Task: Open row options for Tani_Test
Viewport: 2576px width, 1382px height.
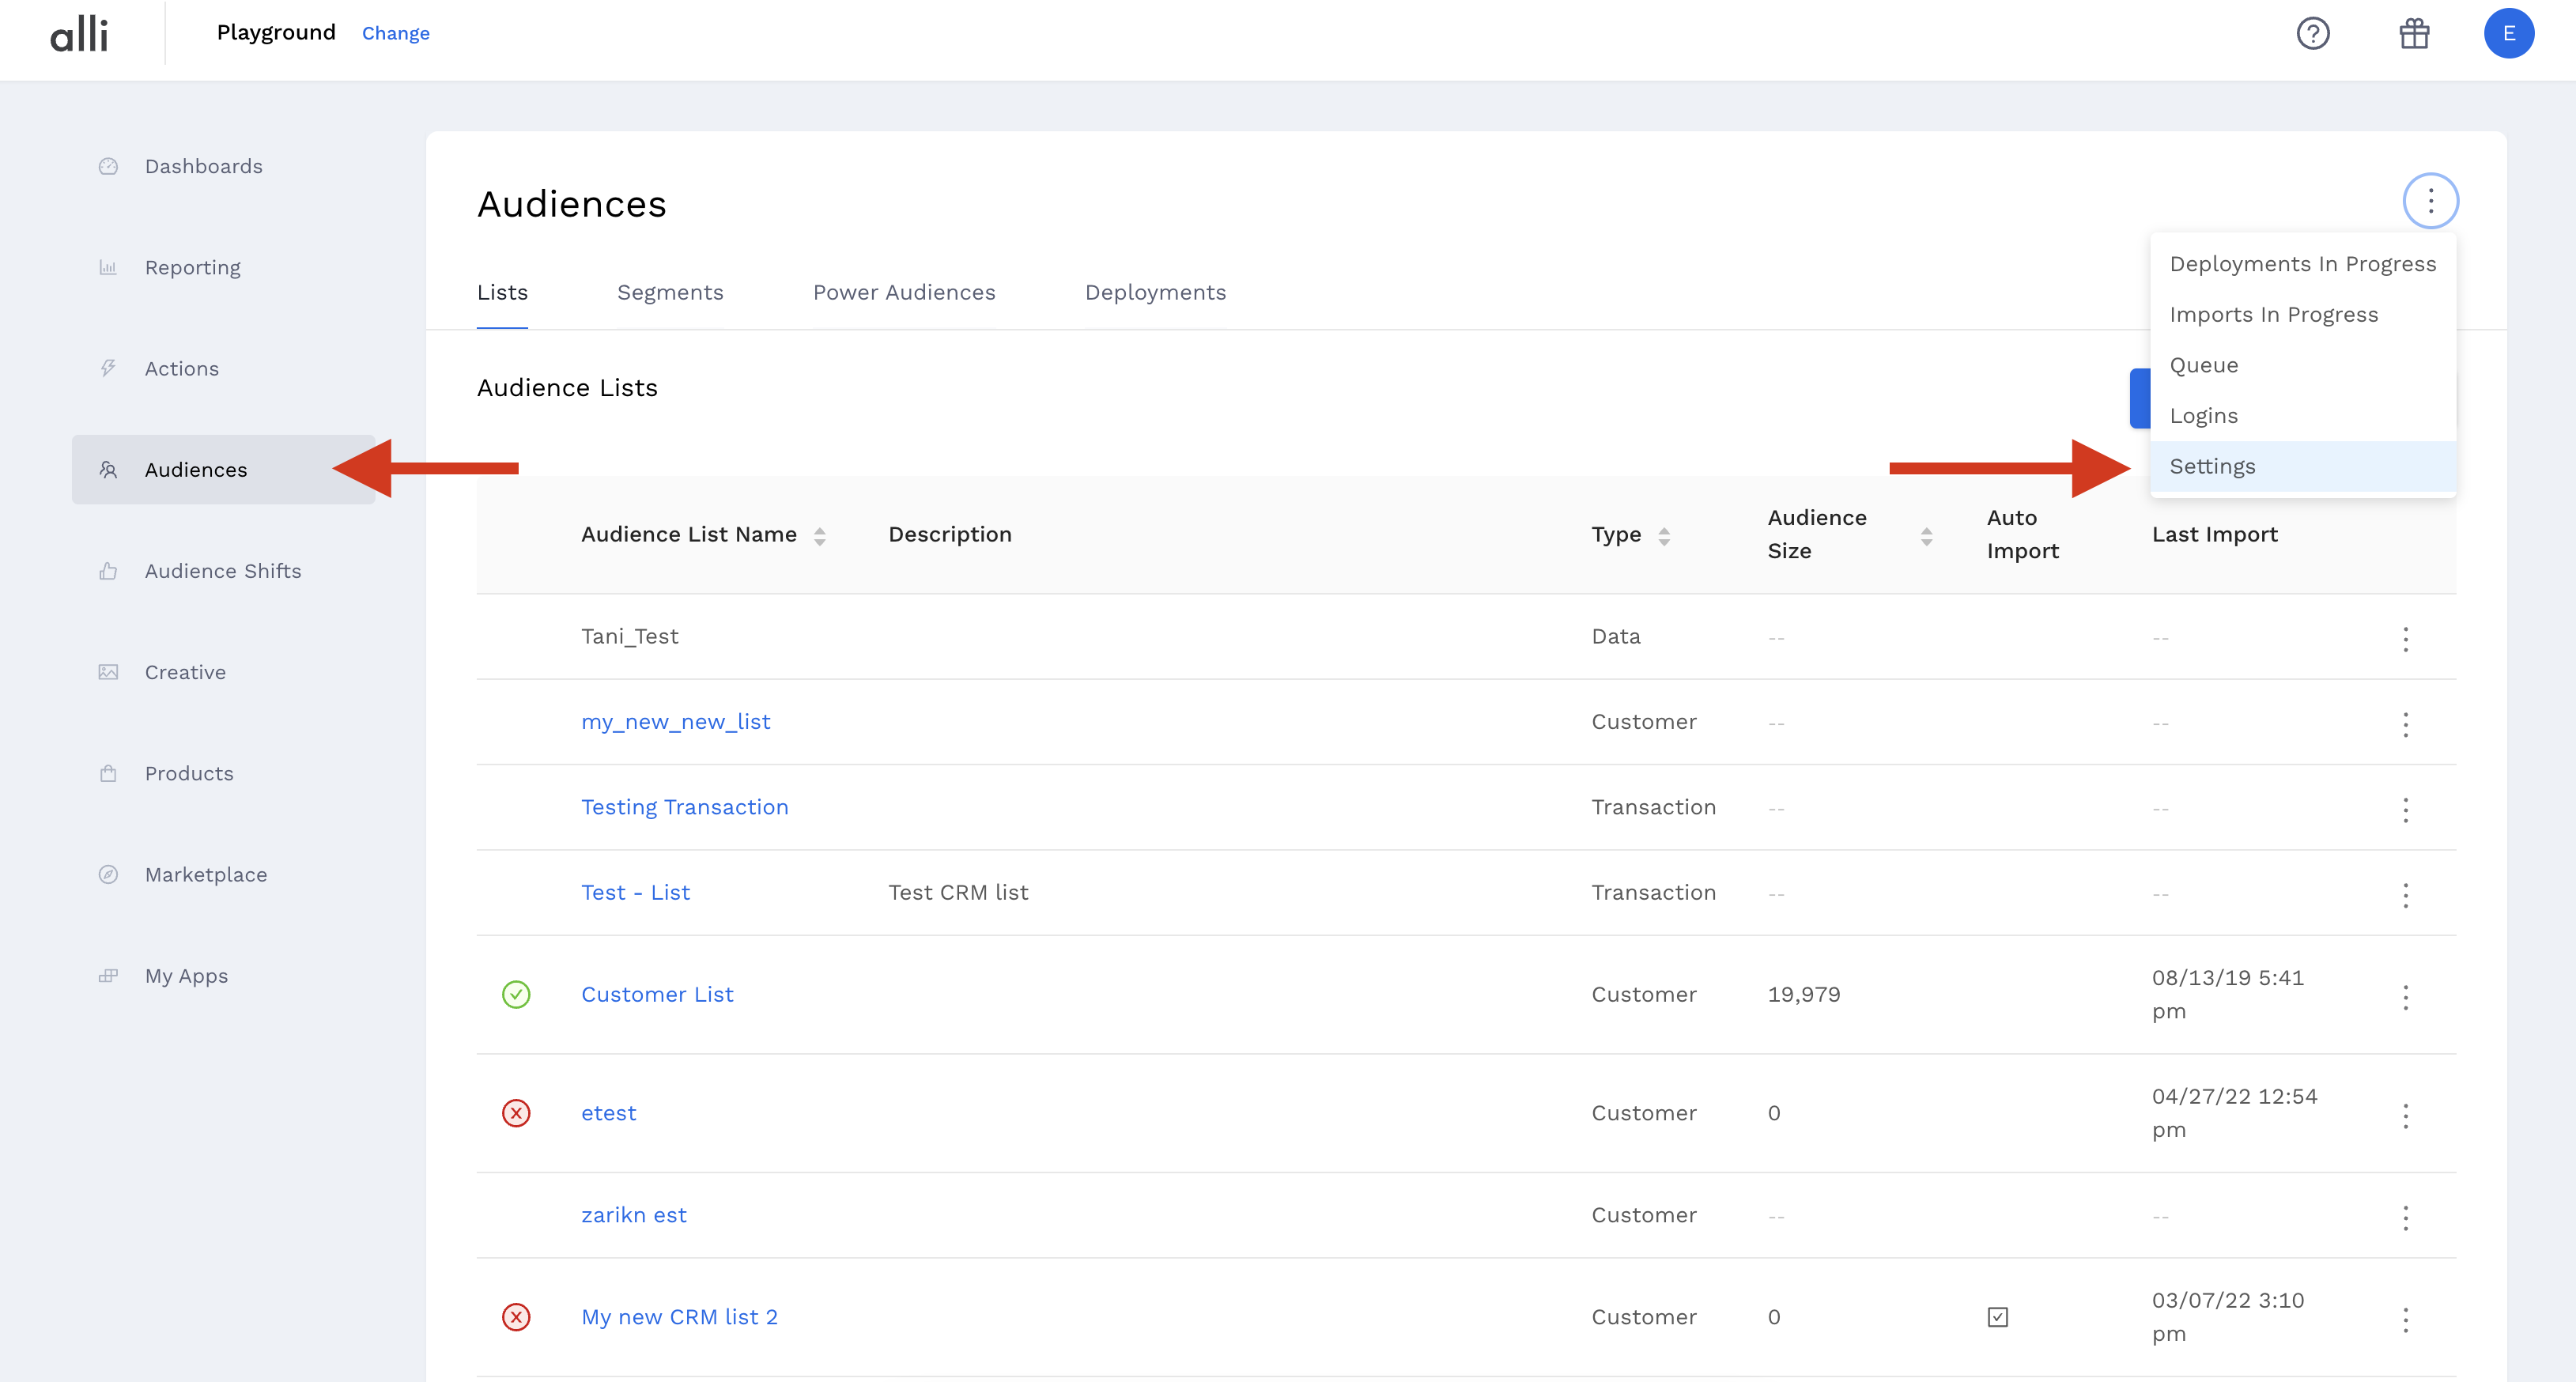Action: [2405, 638]
